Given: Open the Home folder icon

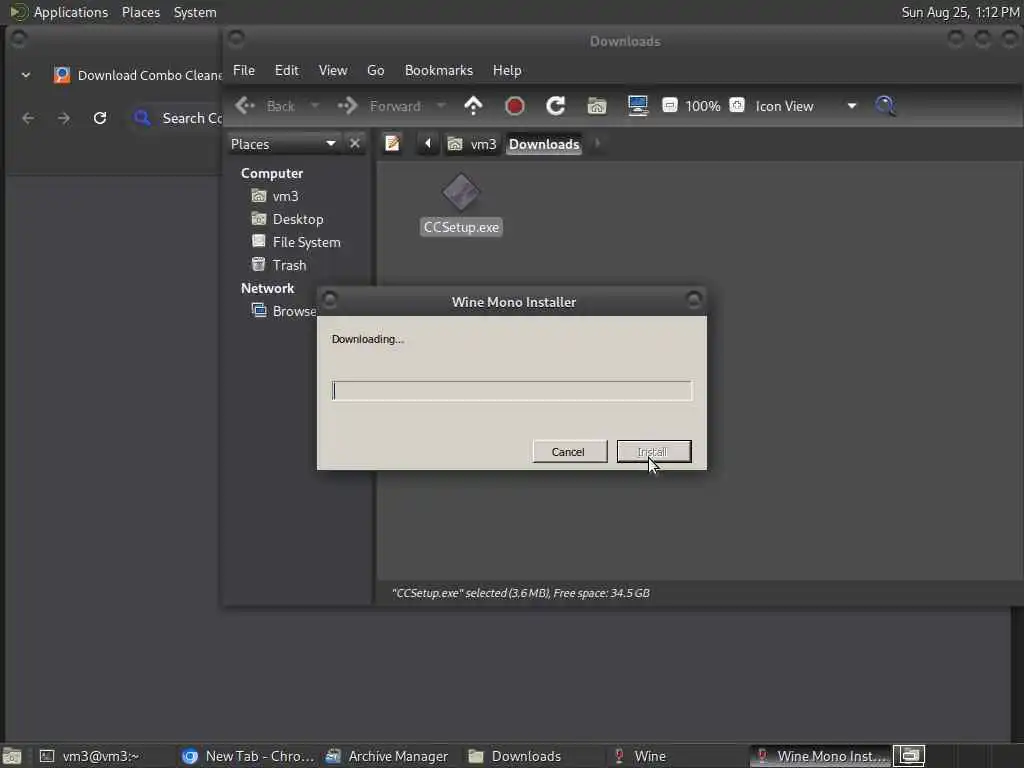Looking at the screenshot, I should 597,106.
